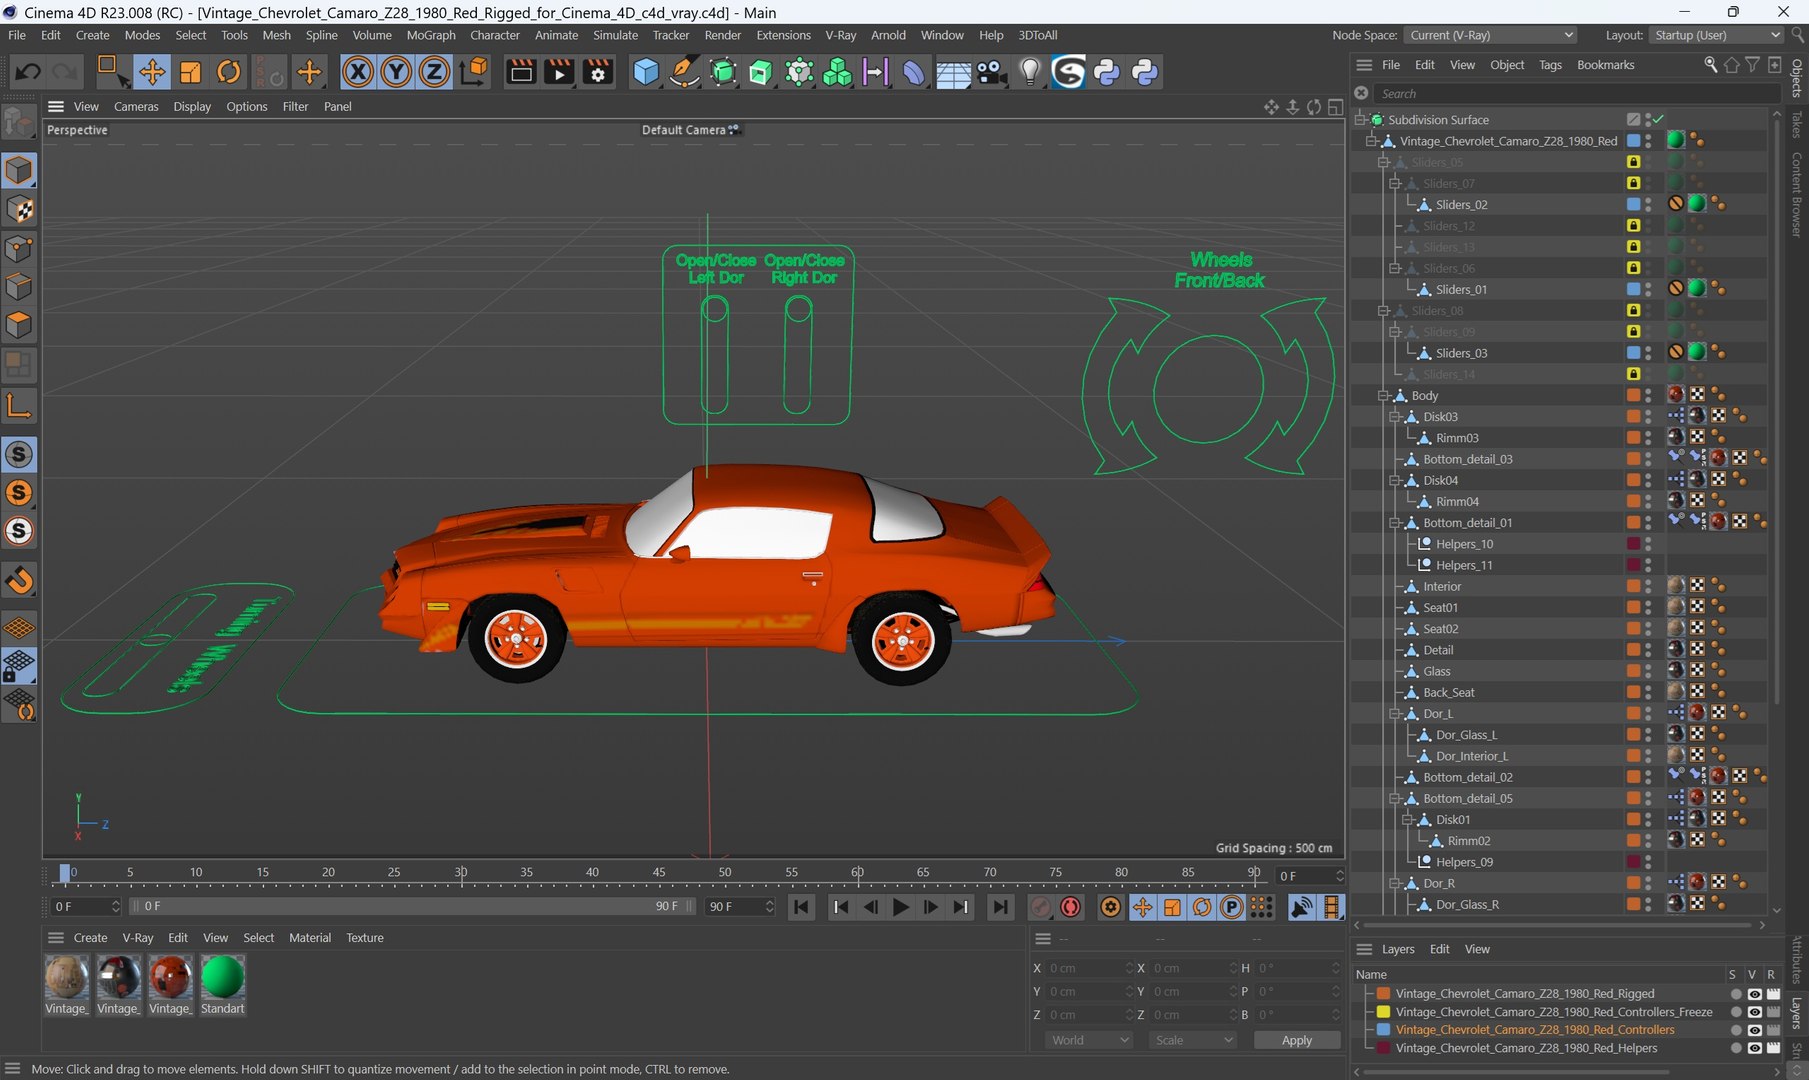This screenshot has height=1080, width=1809.
Task: Enable Texture mode checkered cube icon
Action: [x=19, y=209]
